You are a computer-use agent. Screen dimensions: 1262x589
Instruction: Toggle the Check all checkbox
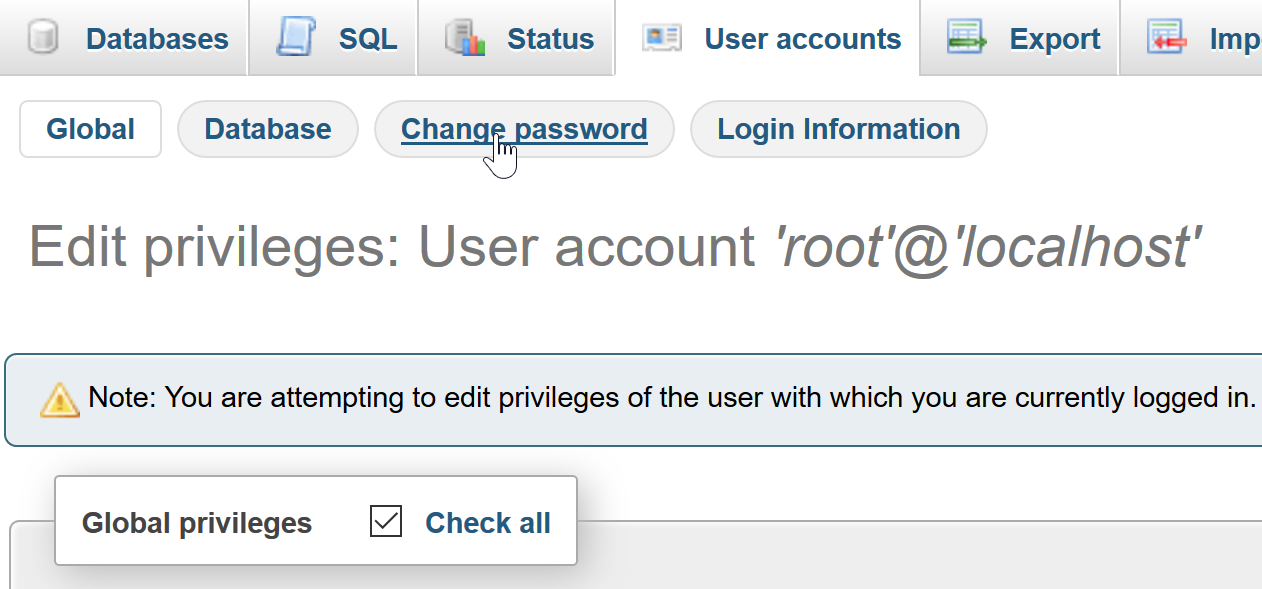[386, 522]
